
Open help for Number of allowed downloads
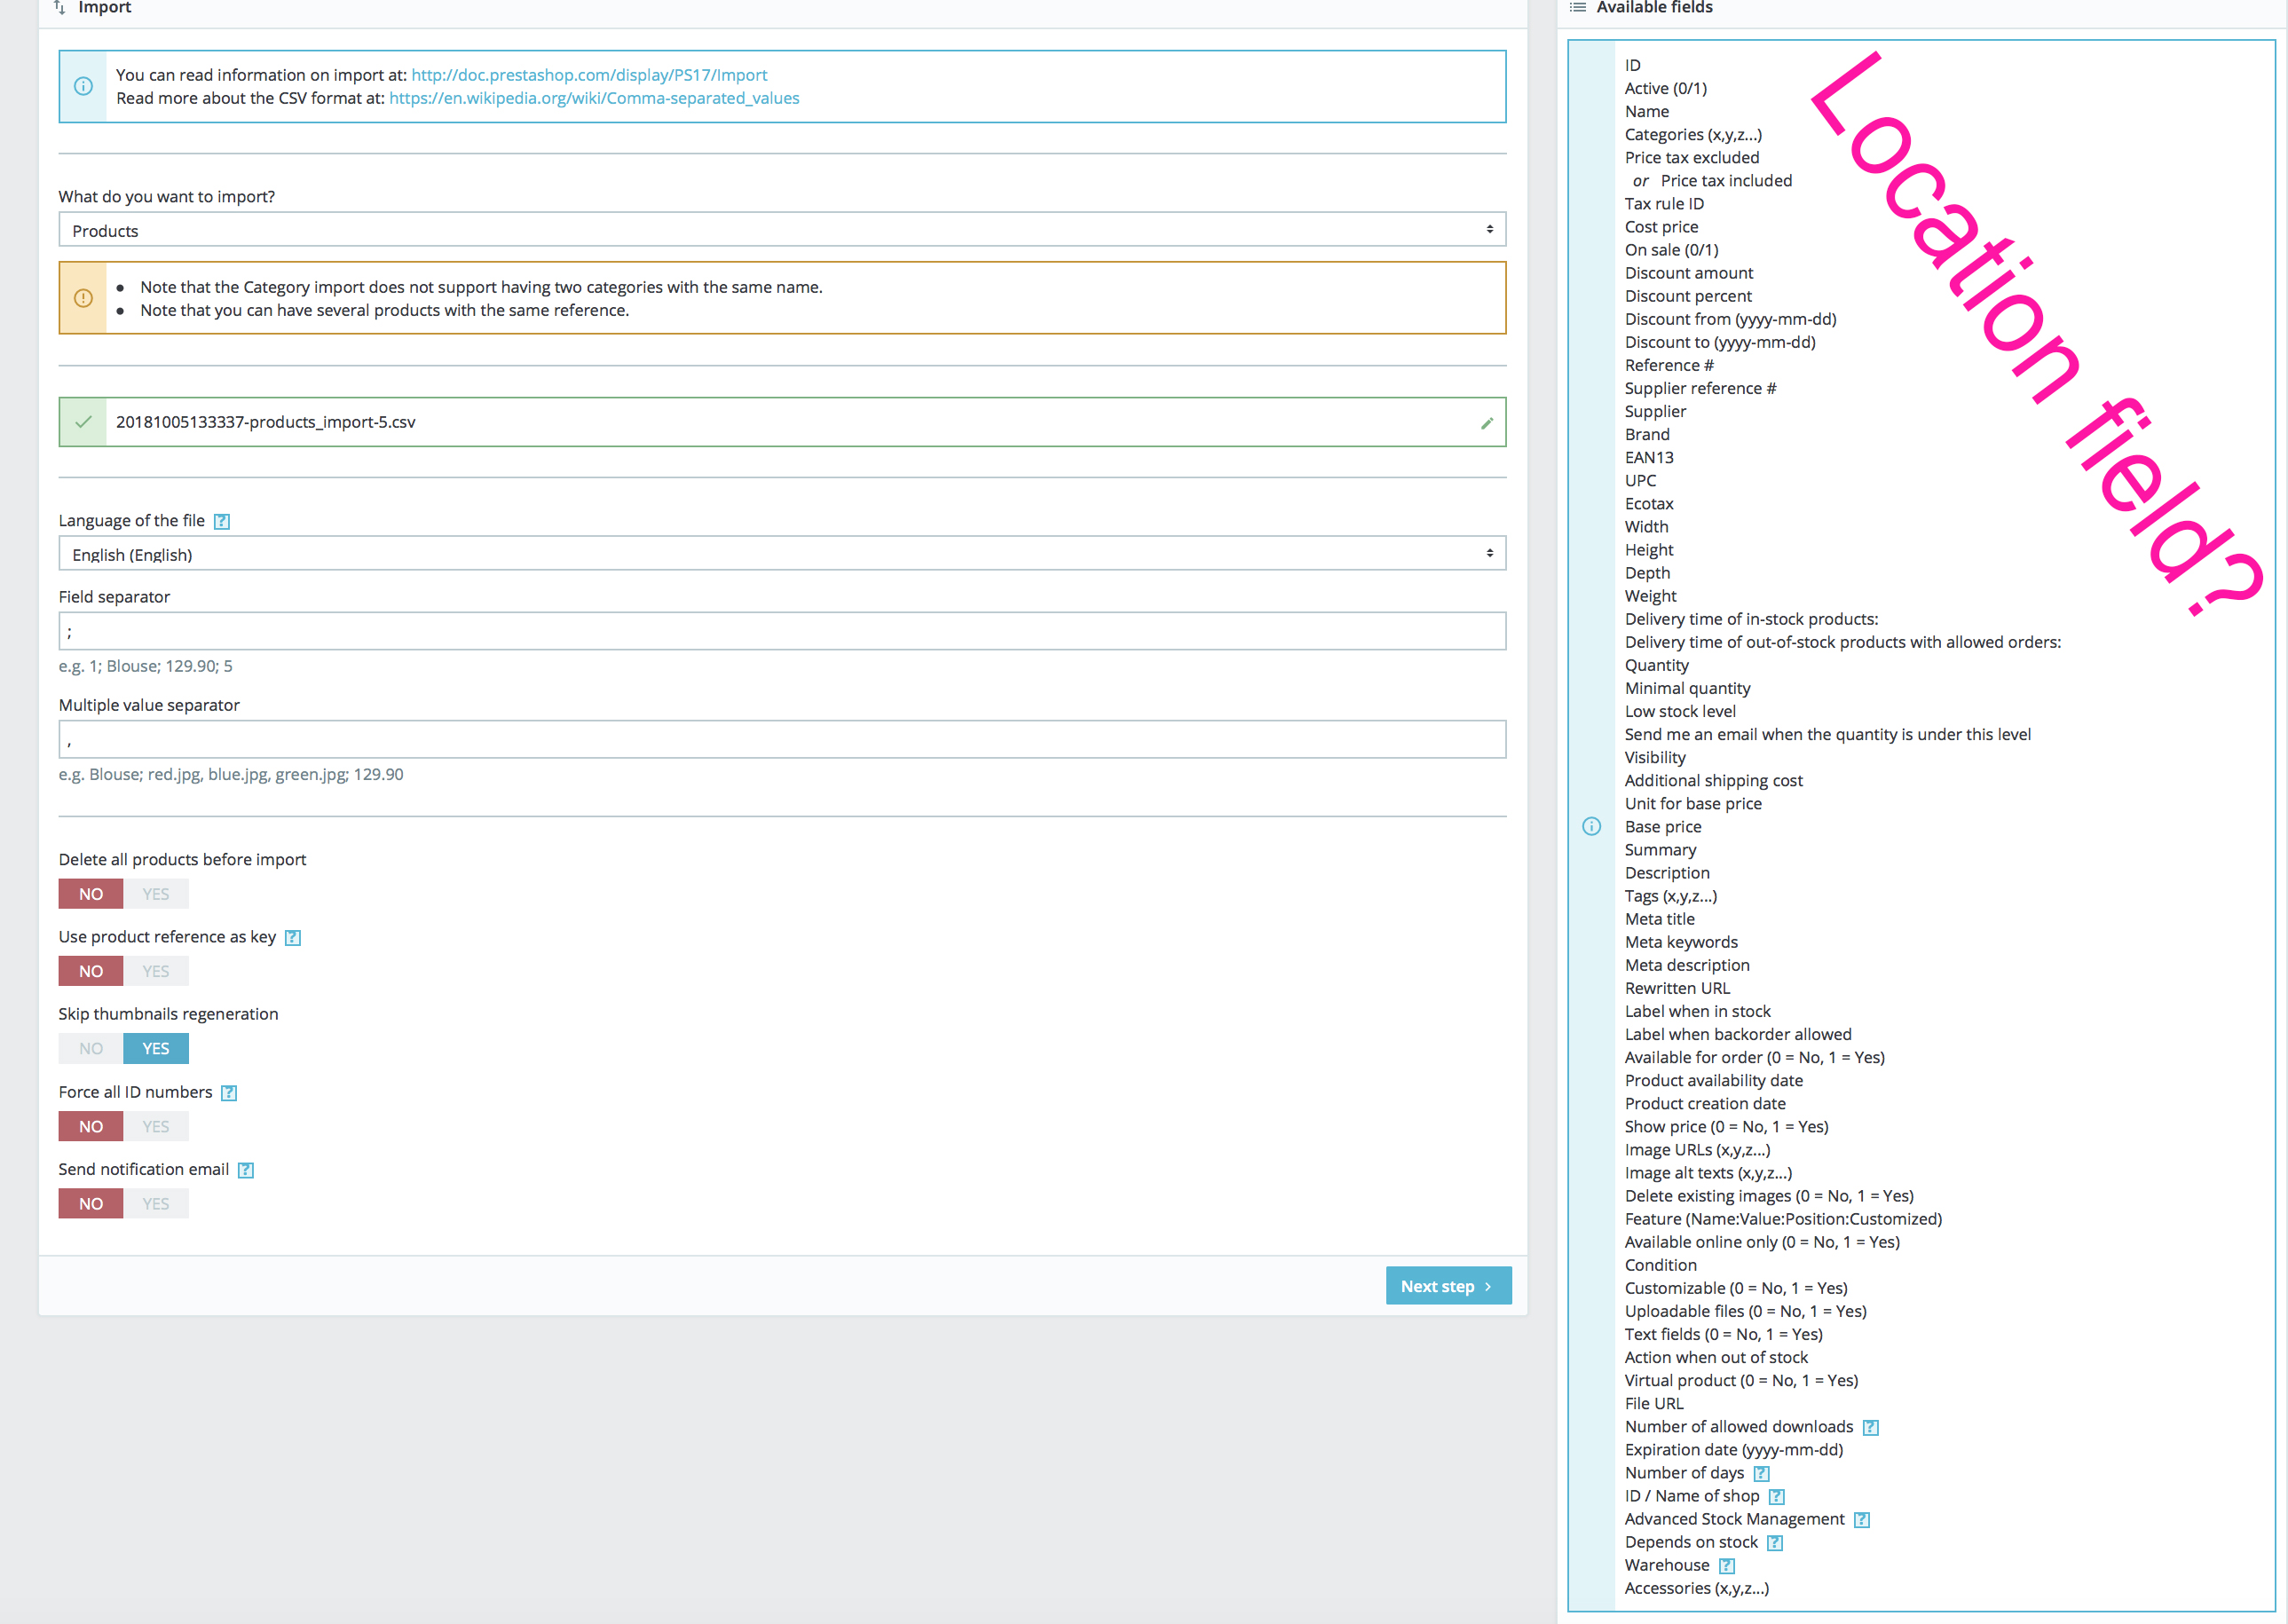click(1871, 1426)
